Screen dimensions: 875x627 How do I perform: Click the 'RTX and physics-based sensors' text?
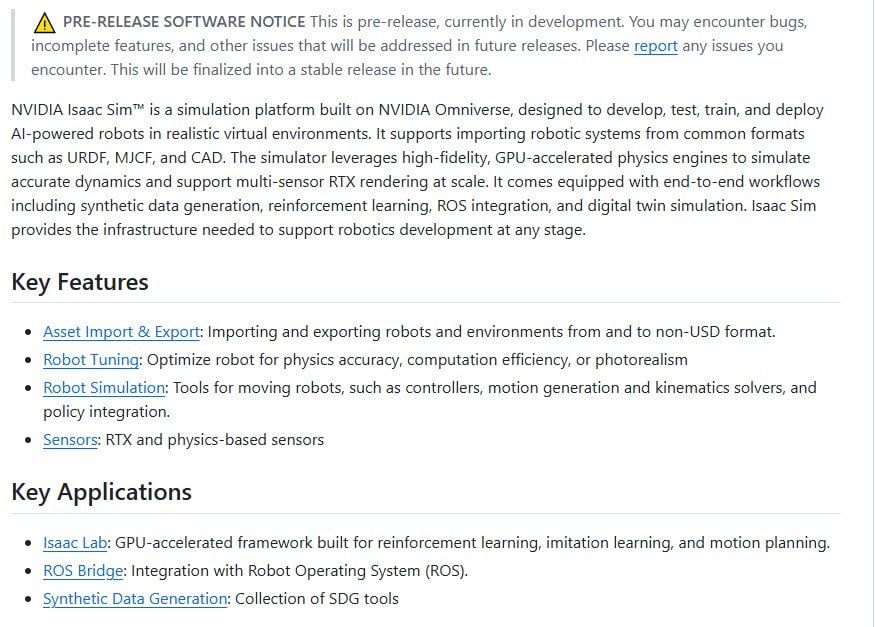click(215, 440)
